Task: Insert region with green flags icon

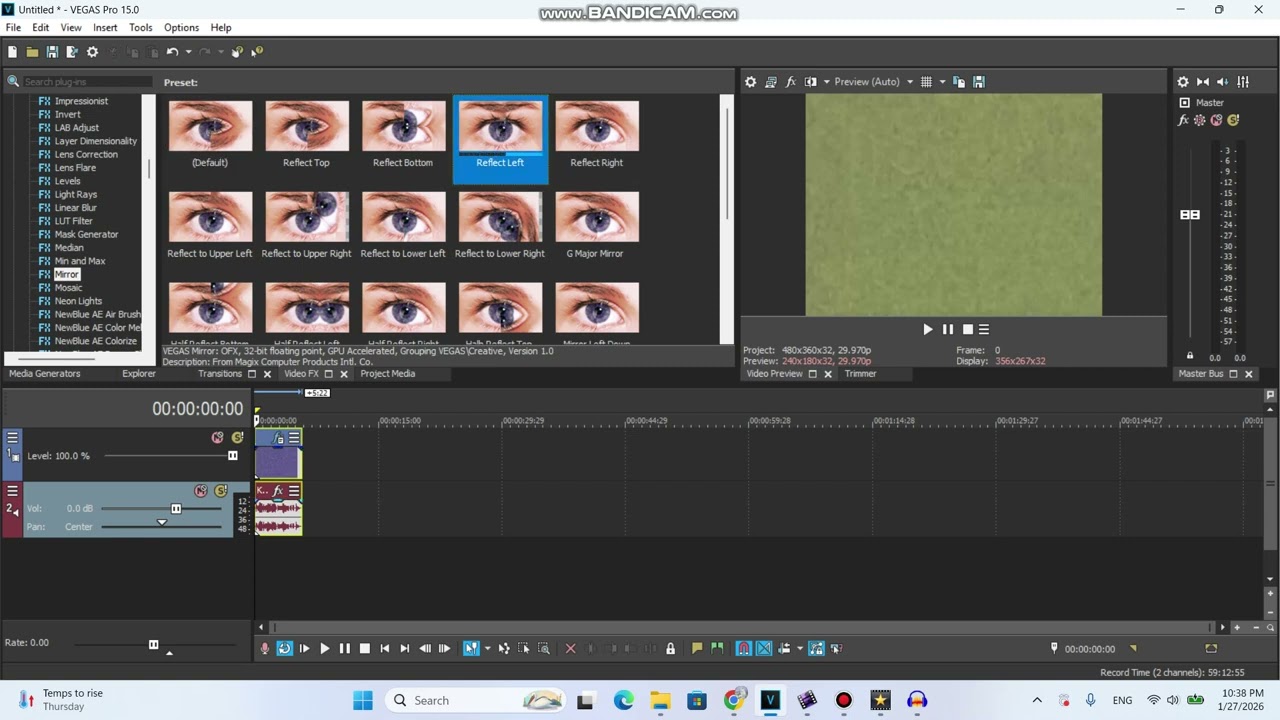Action: coord(717,649)
